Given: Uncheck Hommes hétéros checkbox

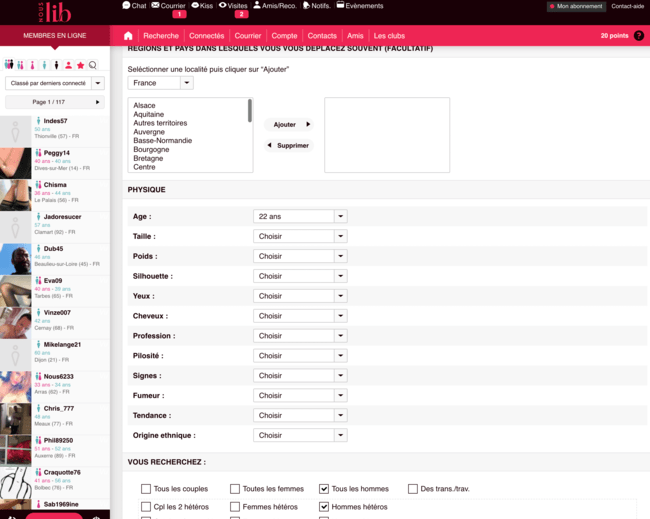Looking at the screenshot, I should coord(324,507).
